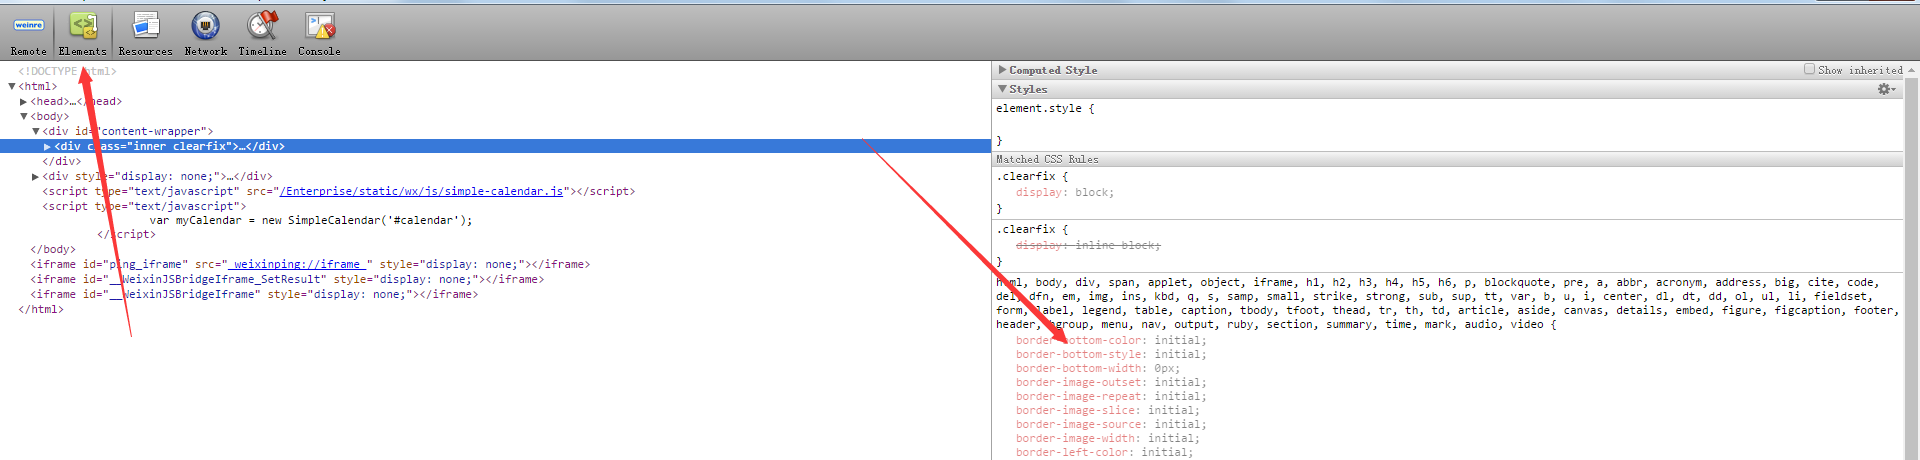Switch to the Elements panel
1920x460 pixels.
tap(82, 33)
